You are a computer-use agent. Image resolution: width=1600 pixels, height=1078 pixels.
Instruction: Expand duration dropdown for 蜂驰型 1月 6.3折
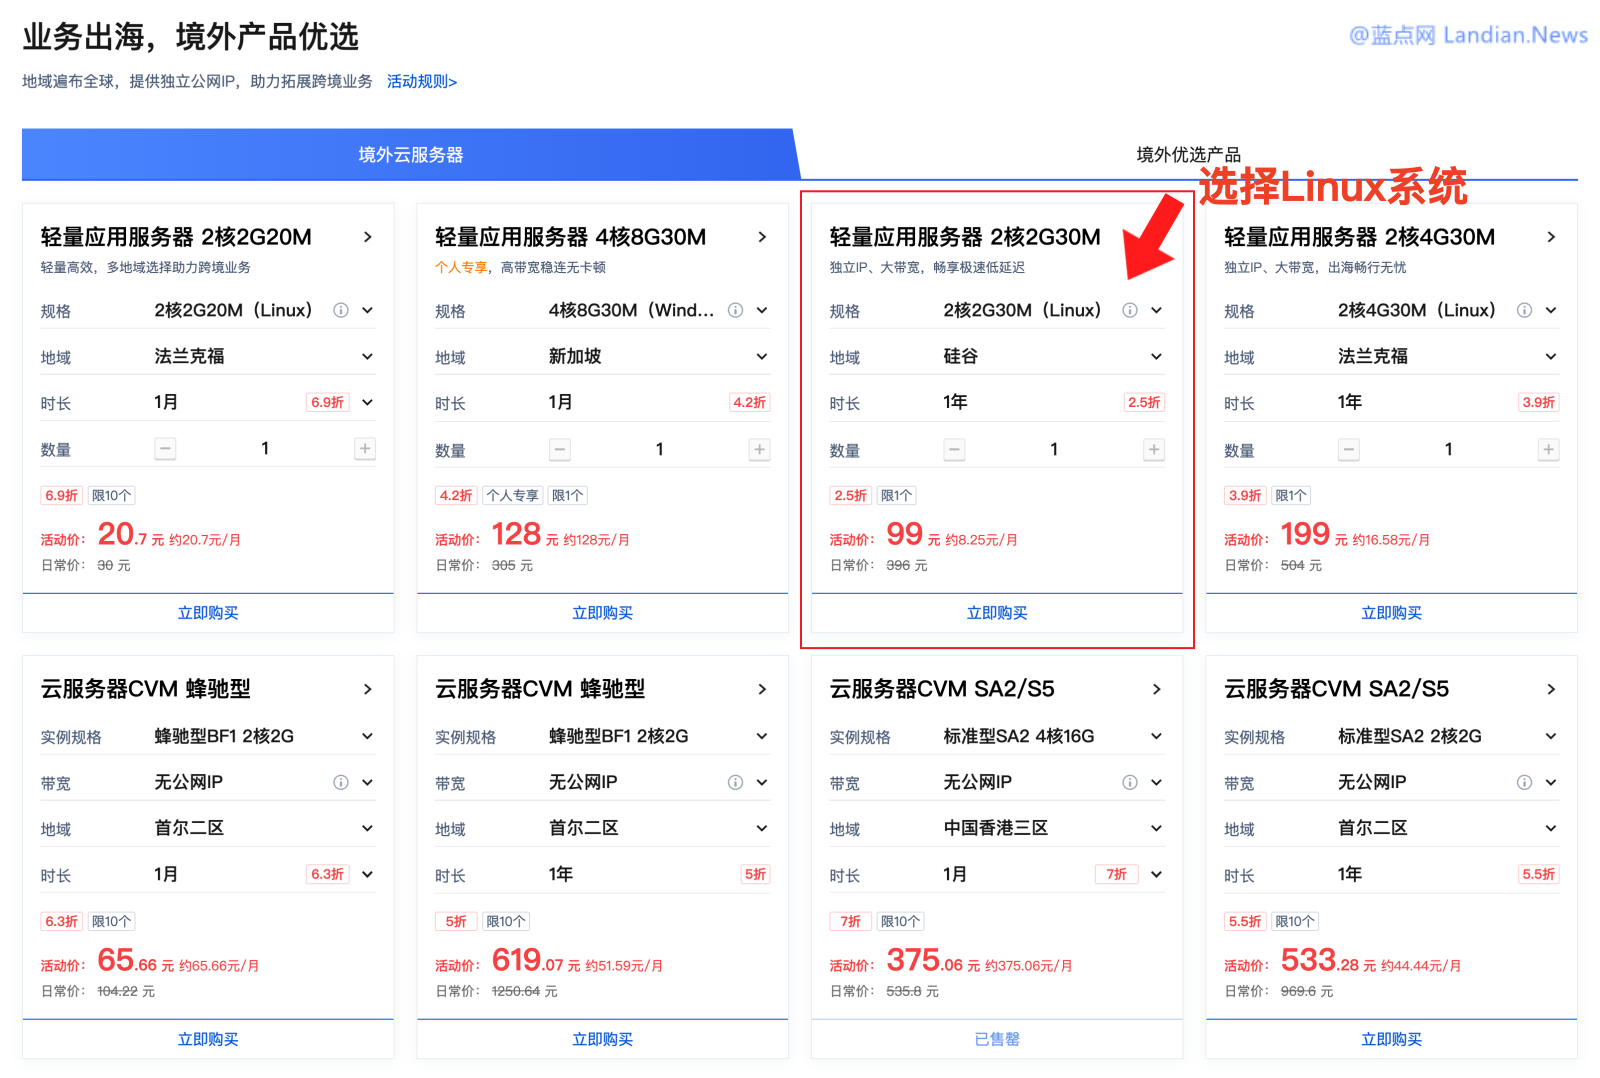tap(367, 874)
